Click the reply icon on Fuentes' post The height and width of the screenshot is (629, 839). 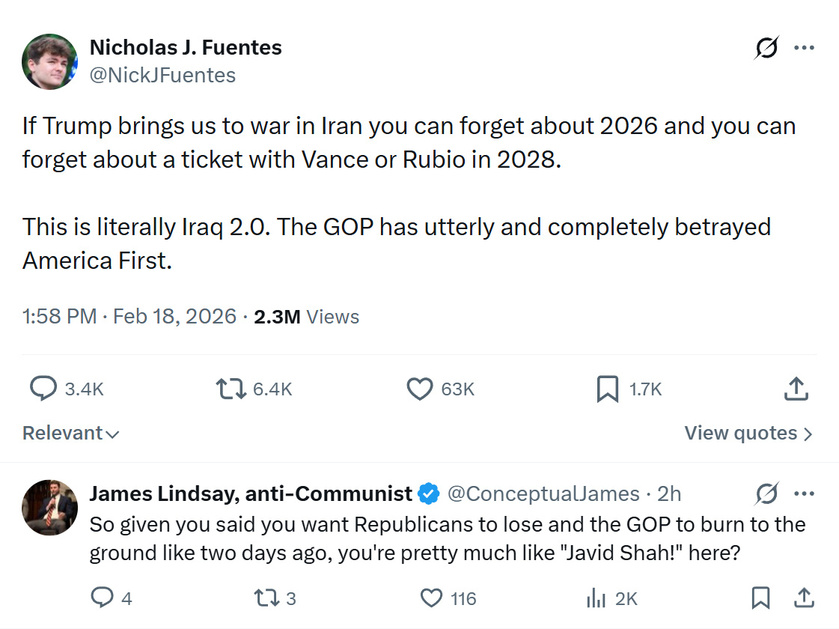point(42,389)
